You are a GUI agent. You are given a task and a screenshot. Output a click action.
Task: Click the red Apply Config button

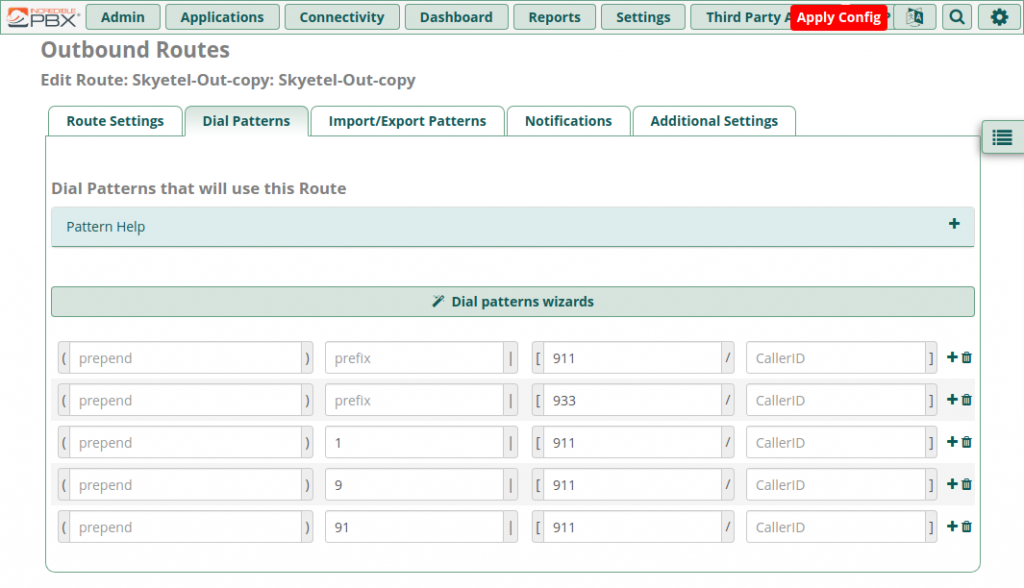point(839,17)
